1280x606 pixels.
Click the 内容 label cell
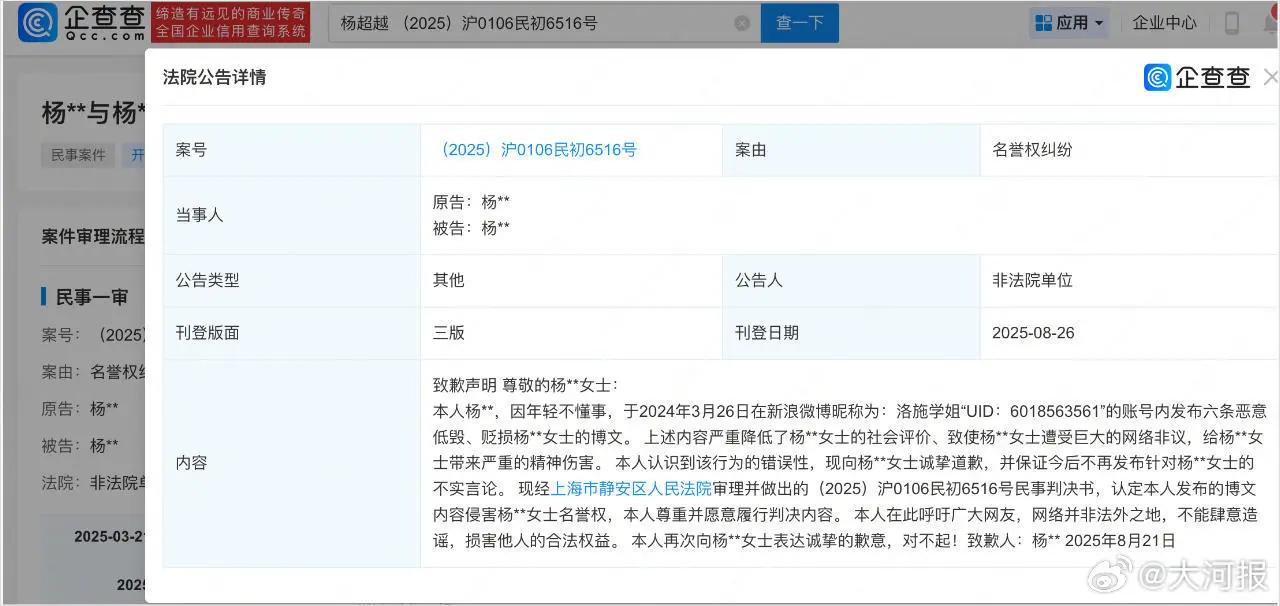click(292, 463)
